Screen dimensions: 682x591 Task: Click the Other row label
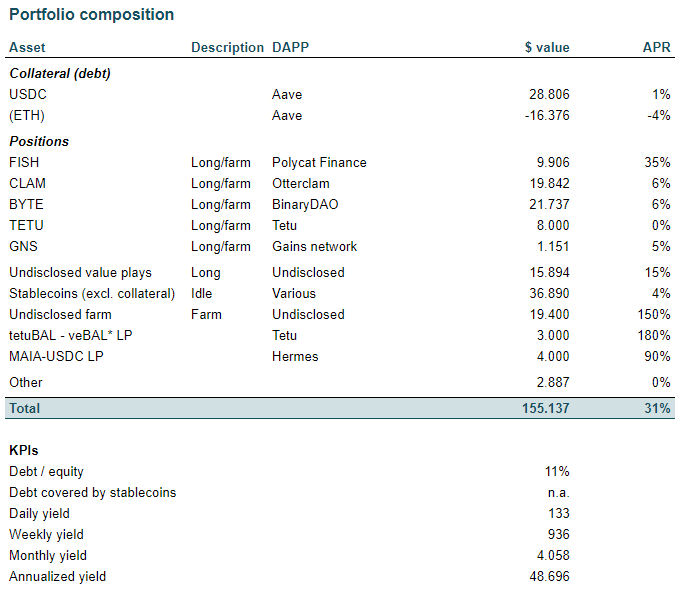point(26,383)
